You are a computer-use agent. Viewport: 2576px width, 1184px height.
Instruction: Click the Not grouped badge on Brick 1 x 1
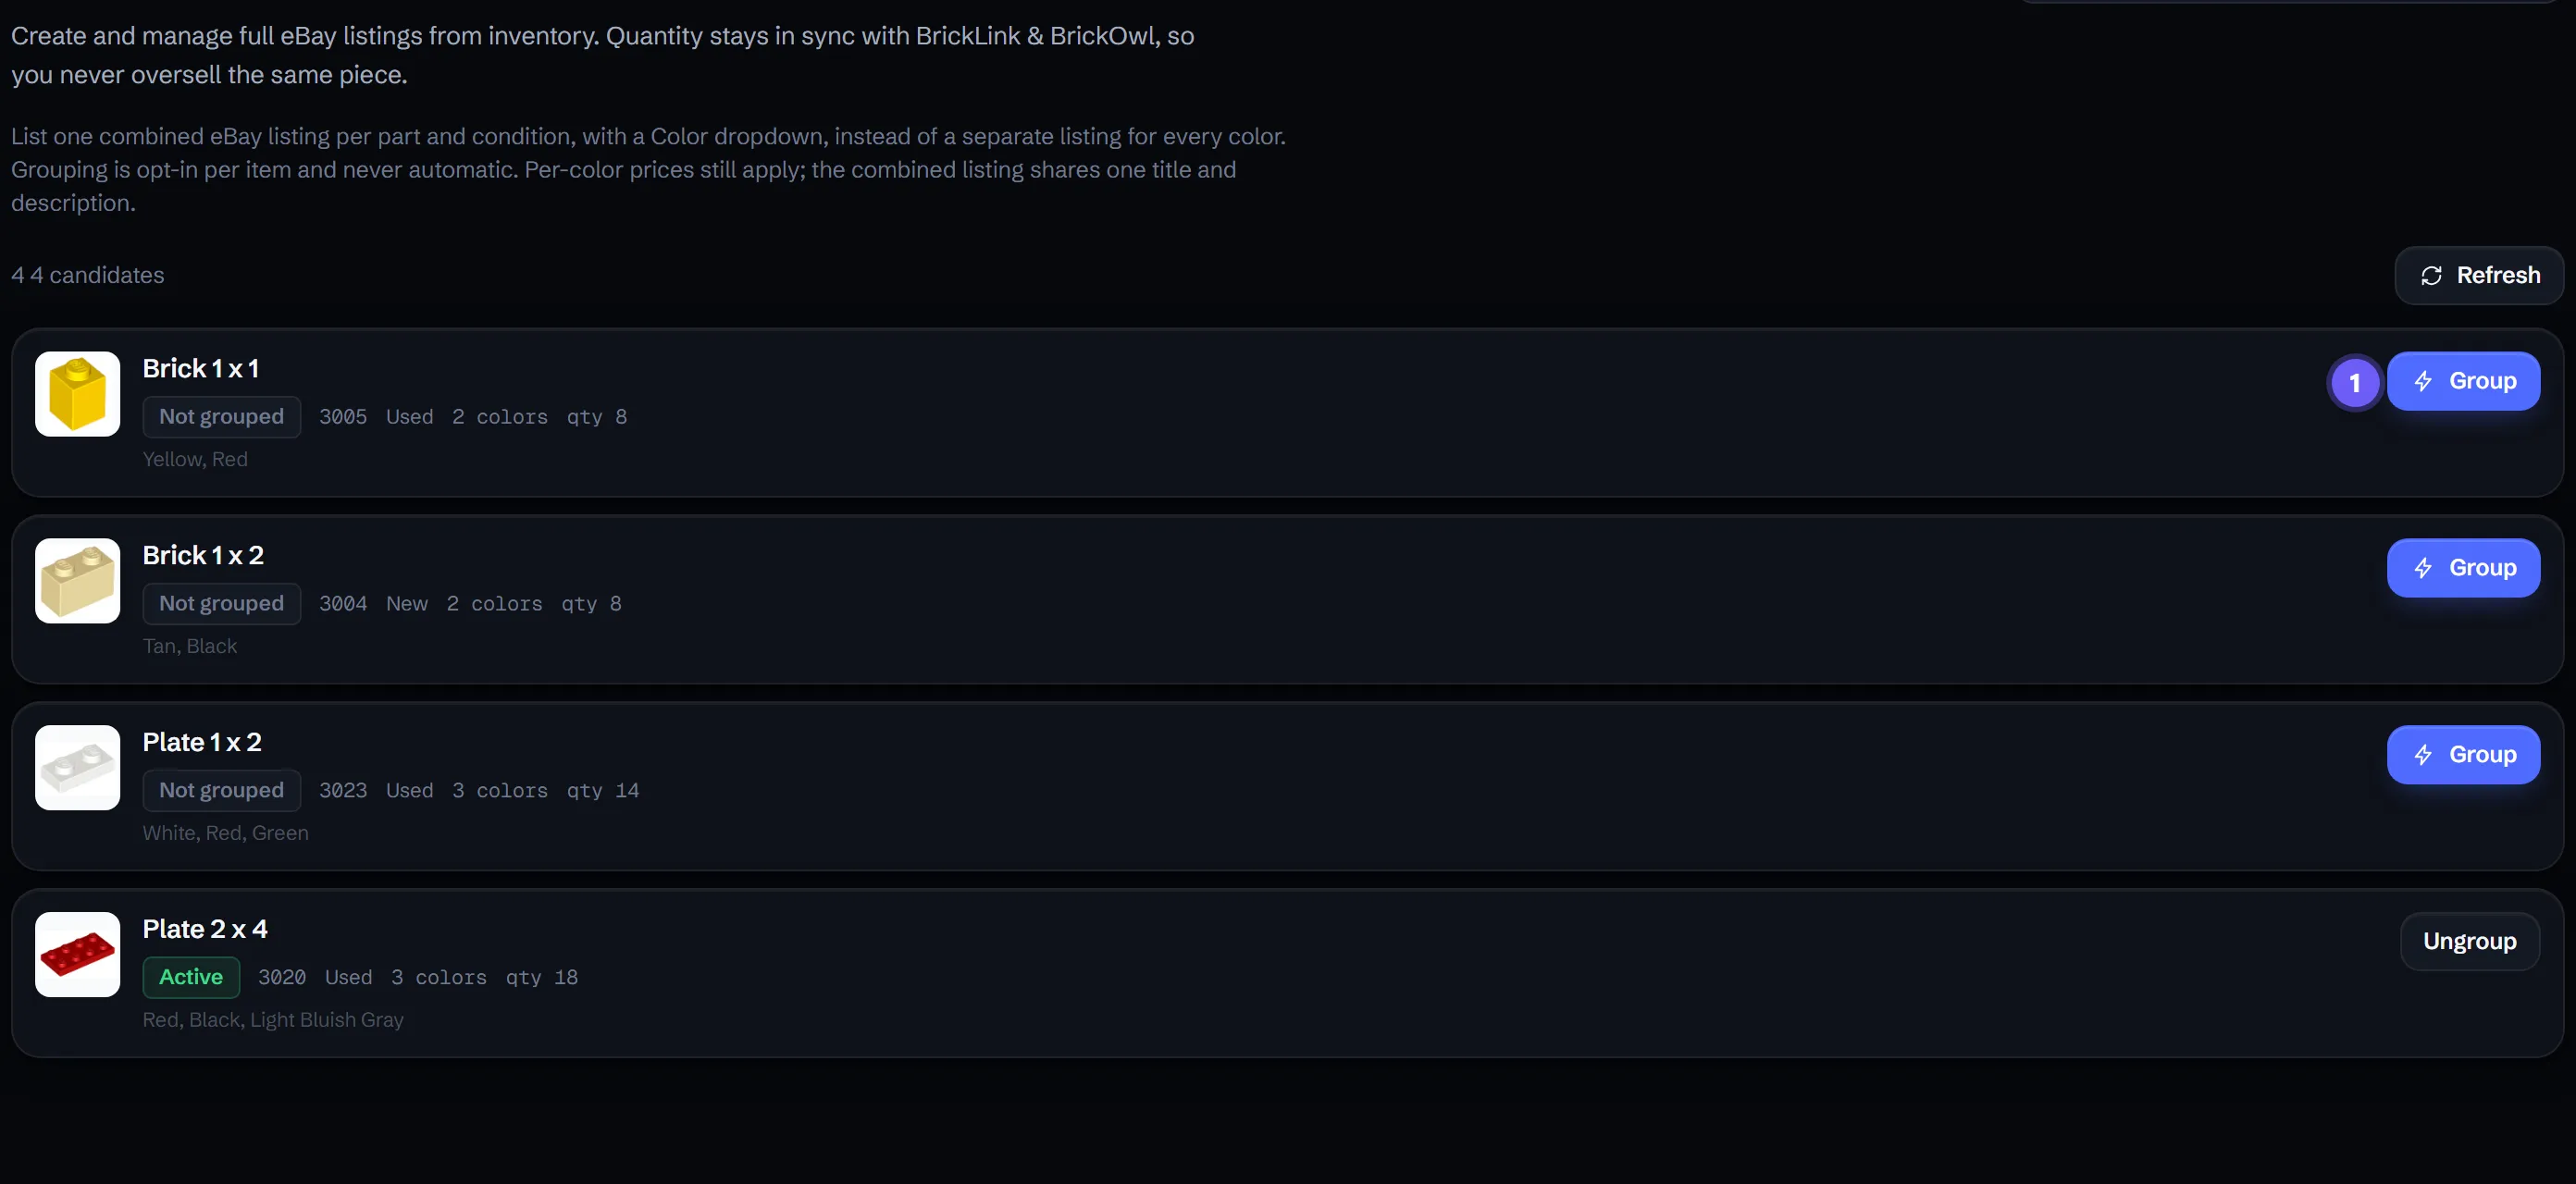click(221, 417)
